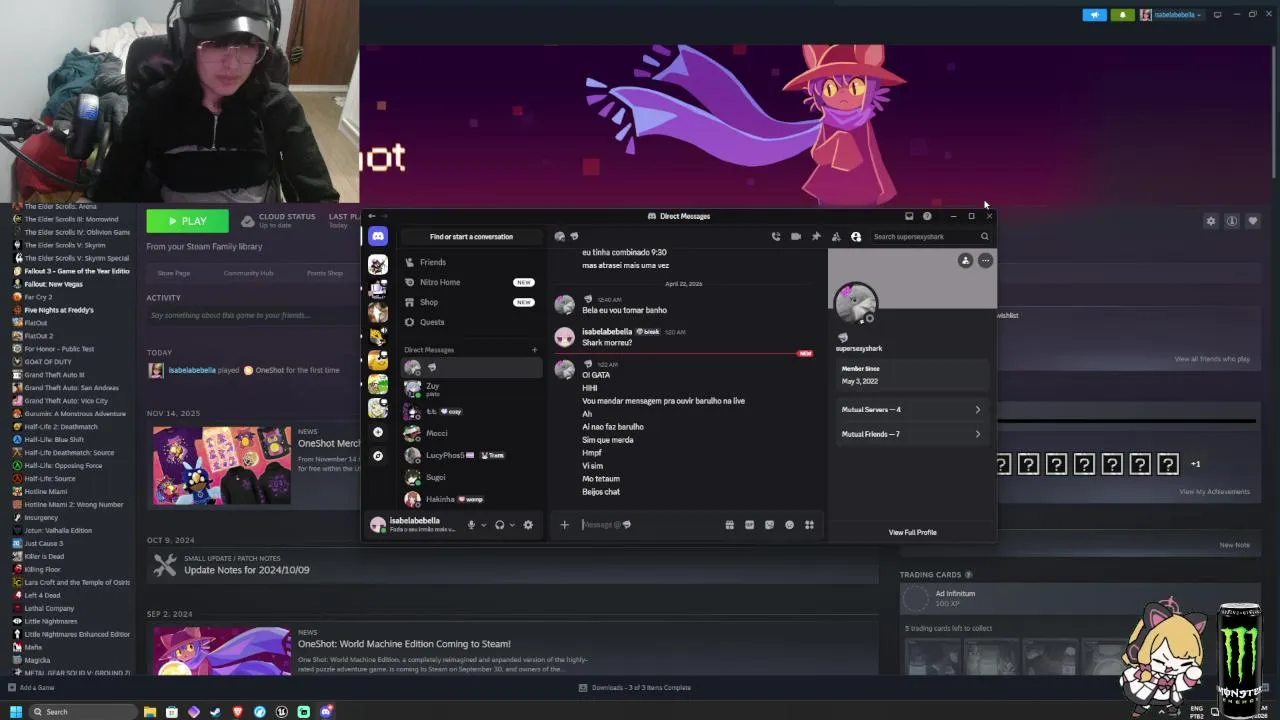This screenshot has height=720, width=1280.
Task: Open the Sugoi direct message
Action: pos(470,477)
